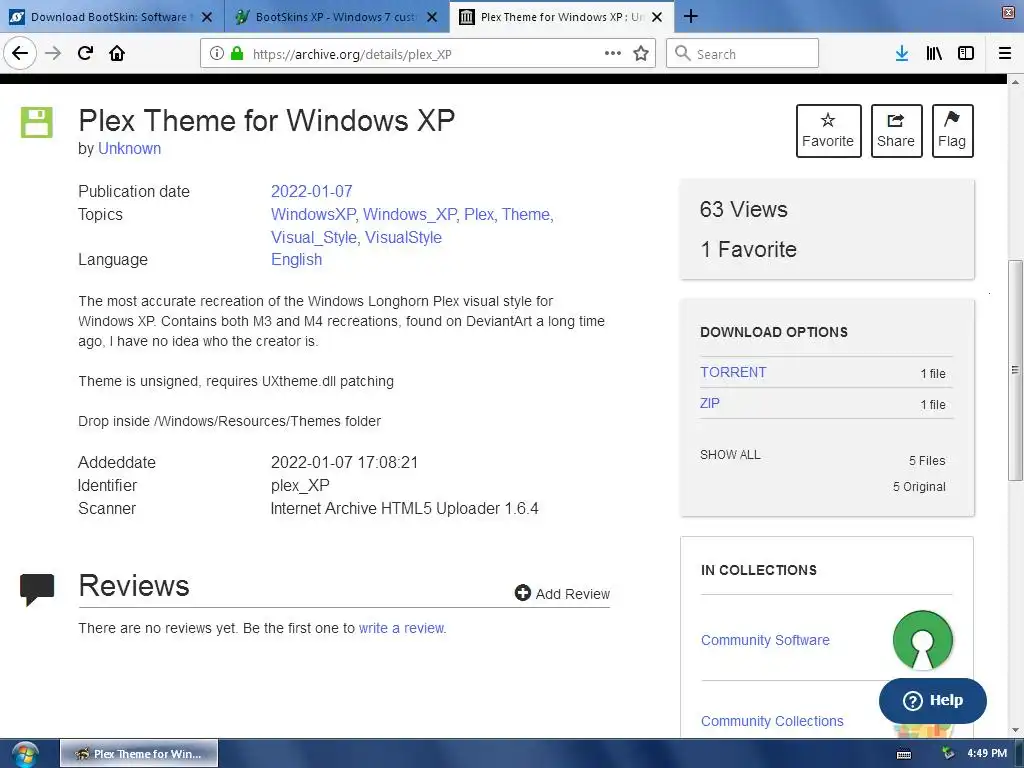The height and width of the screenshot is (768, 1024).
Task: Open the Plex topic link
Action: [x=479, y=214]
